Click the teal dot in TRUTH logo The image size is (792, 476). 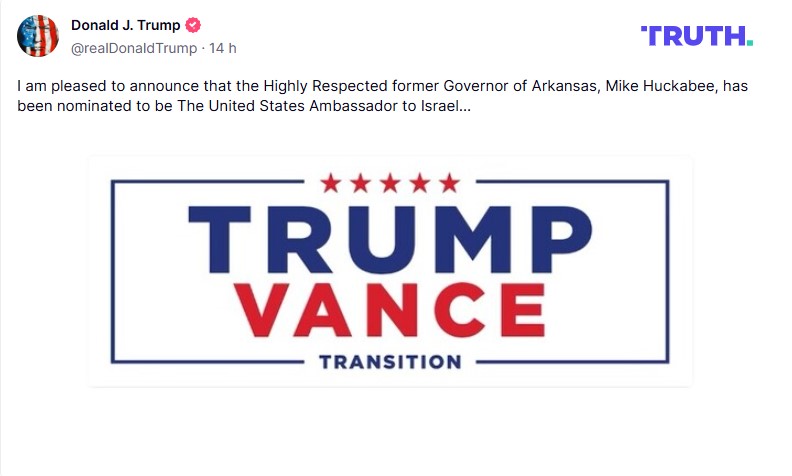[750, 42]
